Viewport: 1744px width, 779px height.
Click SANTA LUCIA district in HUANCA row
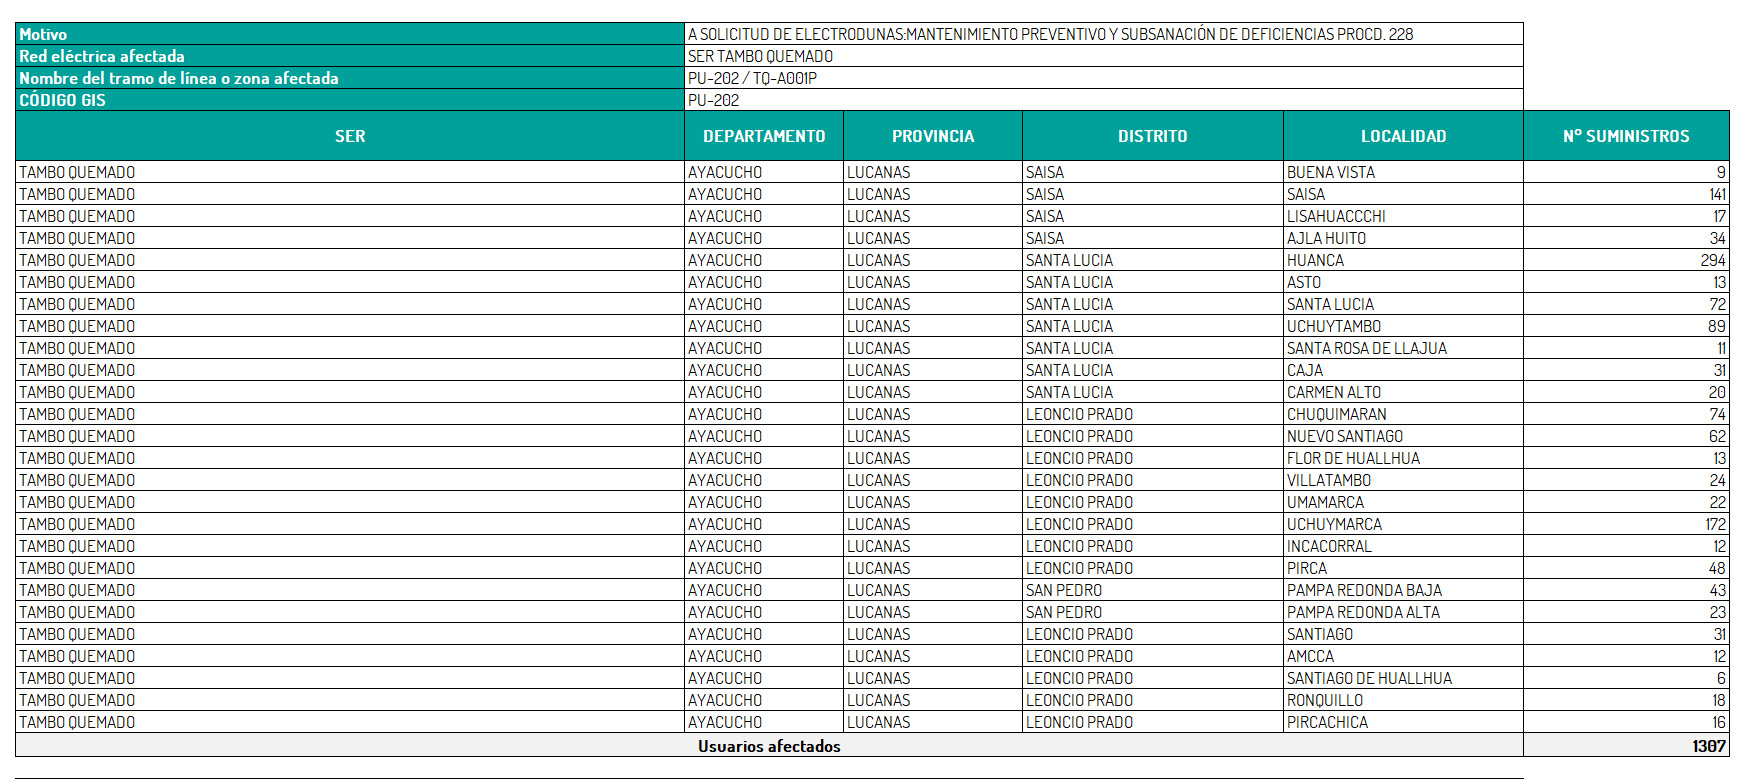point(1153,260)
